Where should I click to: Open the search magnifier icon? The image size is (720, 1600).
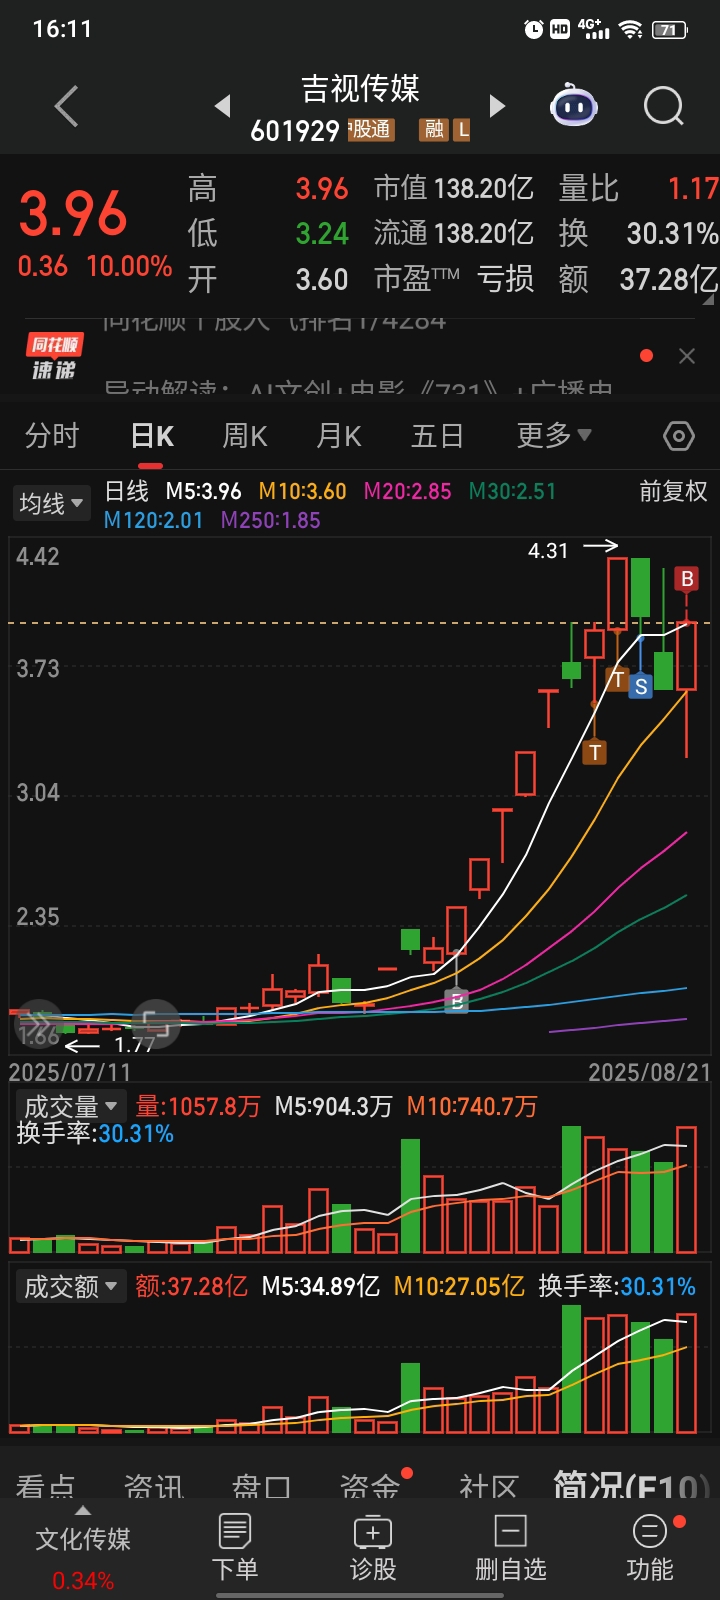tap(663, 105)
